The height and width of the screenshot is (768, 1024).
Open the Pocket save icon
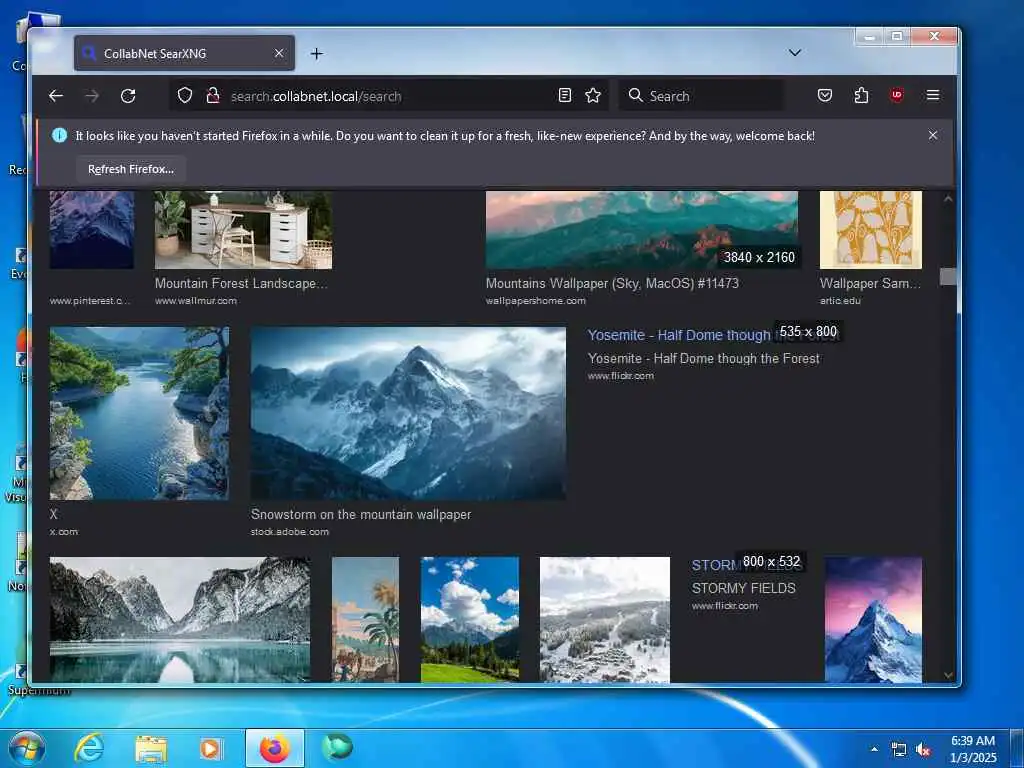[x=825, y=95]
